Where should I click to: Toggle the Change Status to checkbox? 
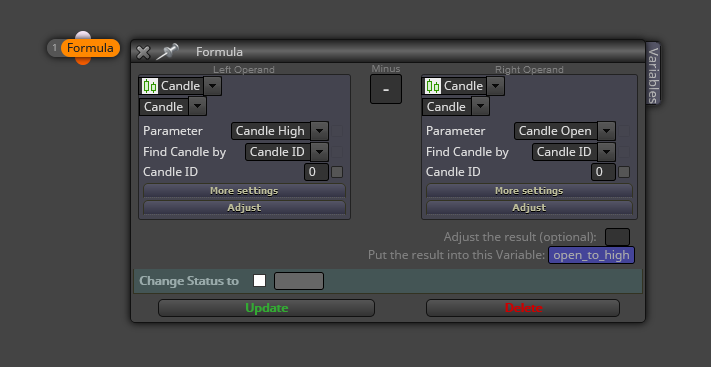click(x=259, y=281)
